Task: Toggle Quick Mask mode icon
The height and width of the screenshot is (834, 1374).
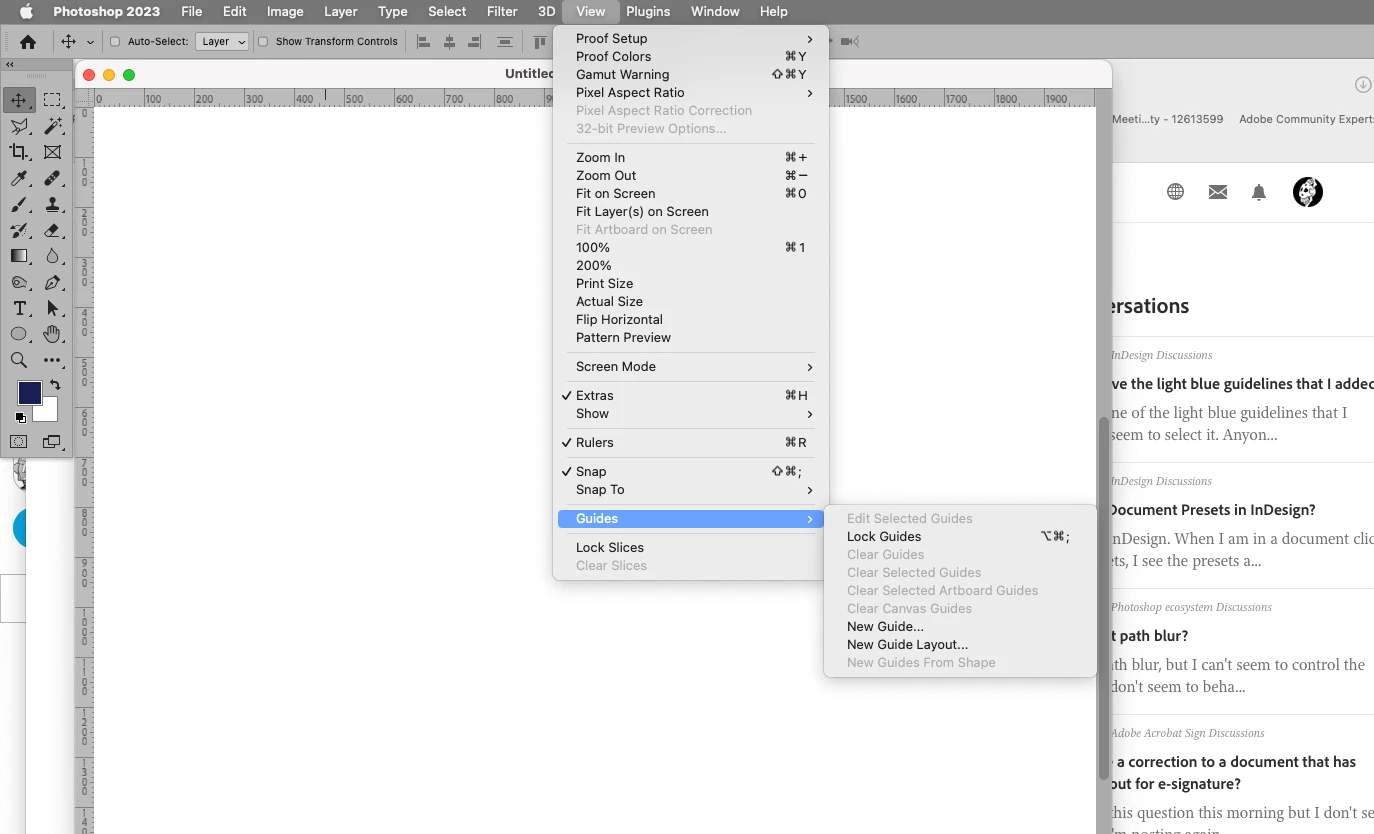Action: (19, 441)
